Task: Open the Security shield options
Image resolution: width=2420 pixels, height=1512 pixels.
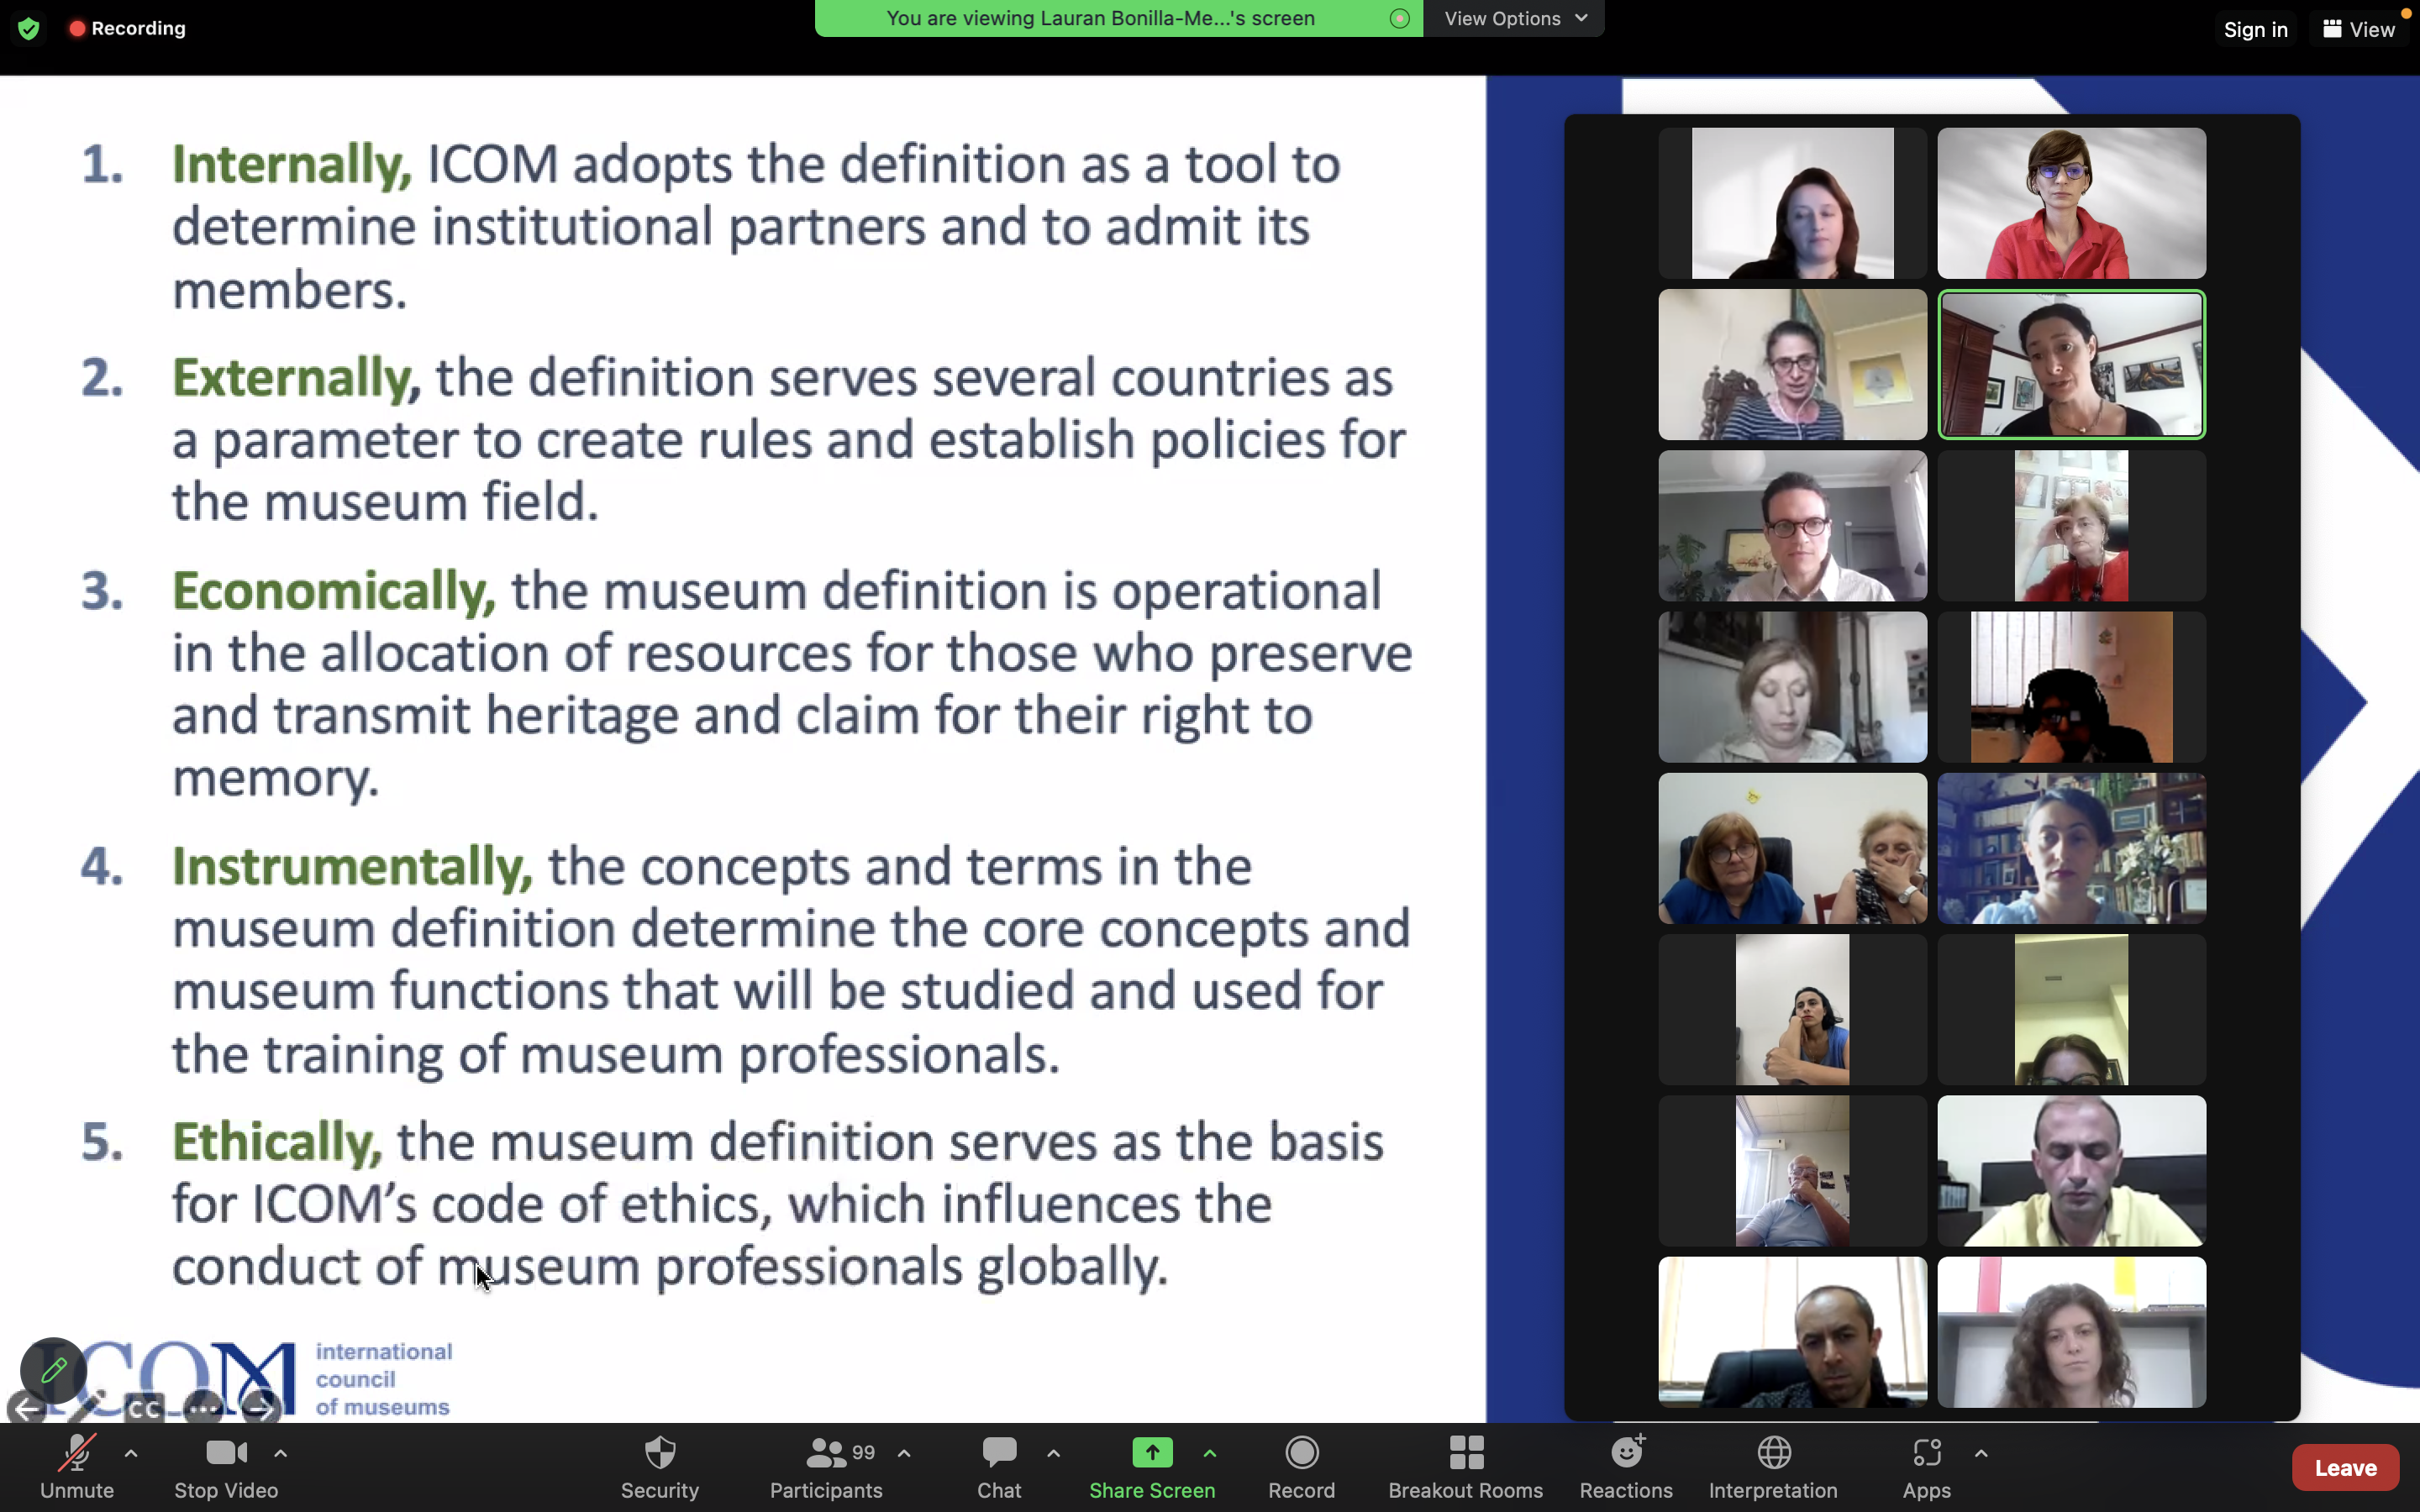Action: tap(659, 1466)
